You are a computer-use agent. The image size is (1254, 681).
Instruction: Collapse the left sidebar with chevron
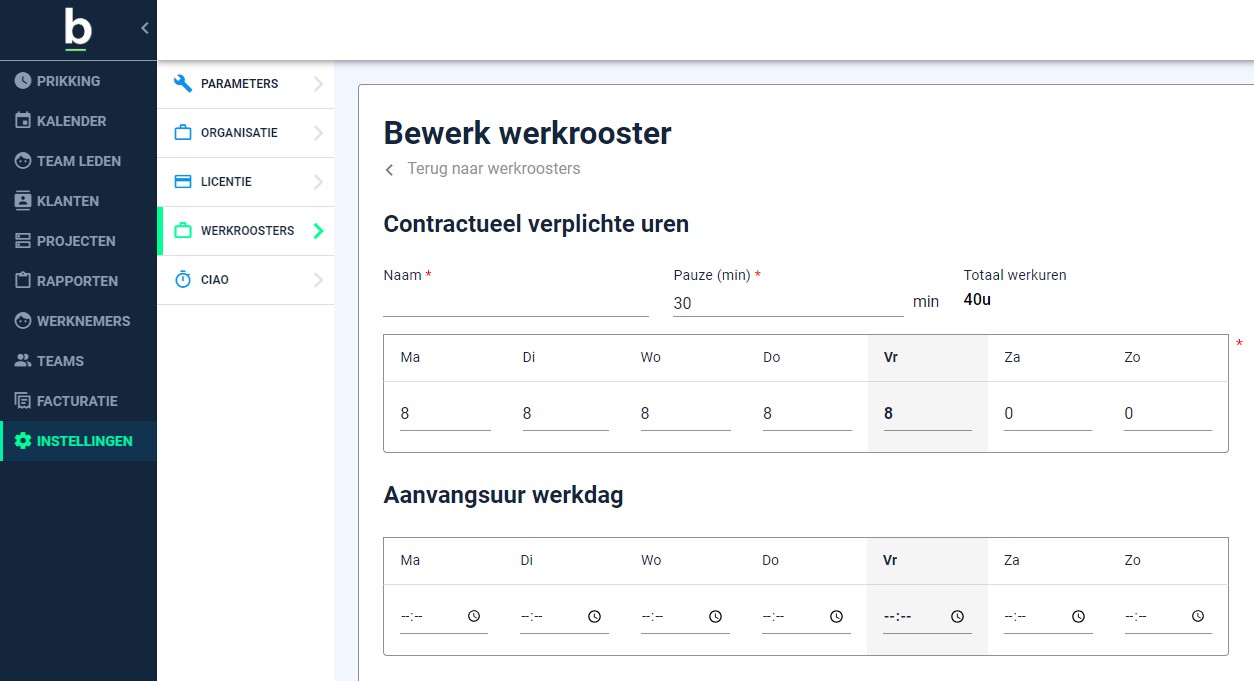pyautogui.click(x=144, y=28)
